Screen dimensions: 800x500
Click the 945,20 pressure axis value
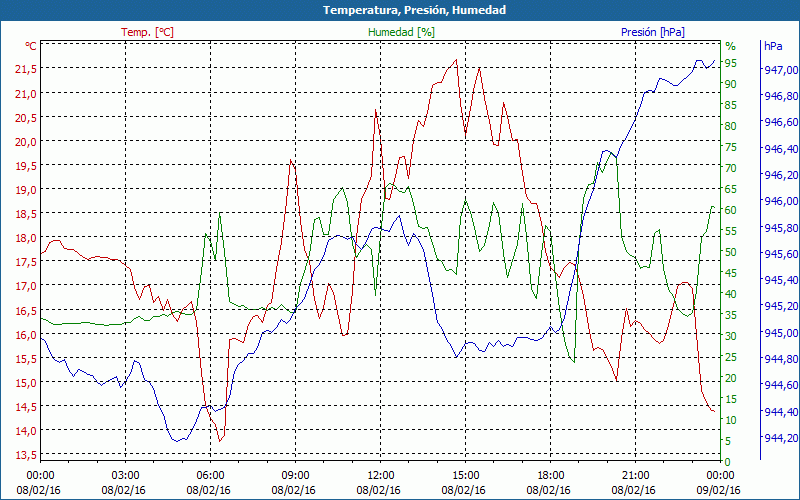point(781,306)
